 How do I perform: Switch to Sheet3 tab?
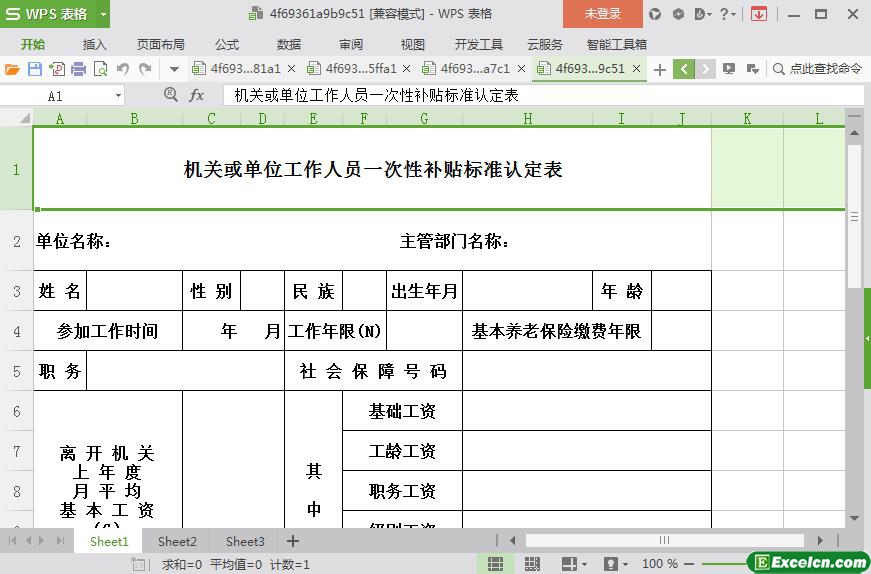click(x=245, y=541)
